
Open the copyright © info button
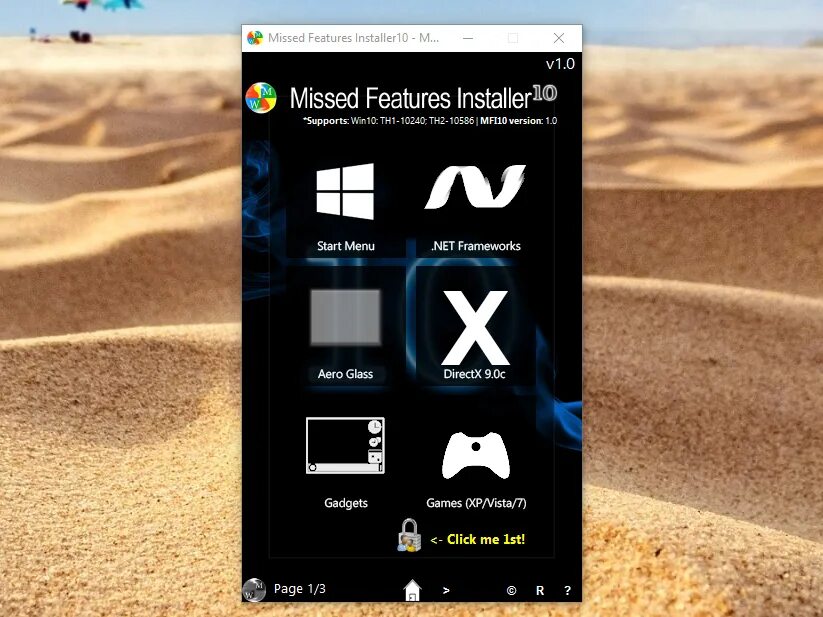[x=511, y=591]
